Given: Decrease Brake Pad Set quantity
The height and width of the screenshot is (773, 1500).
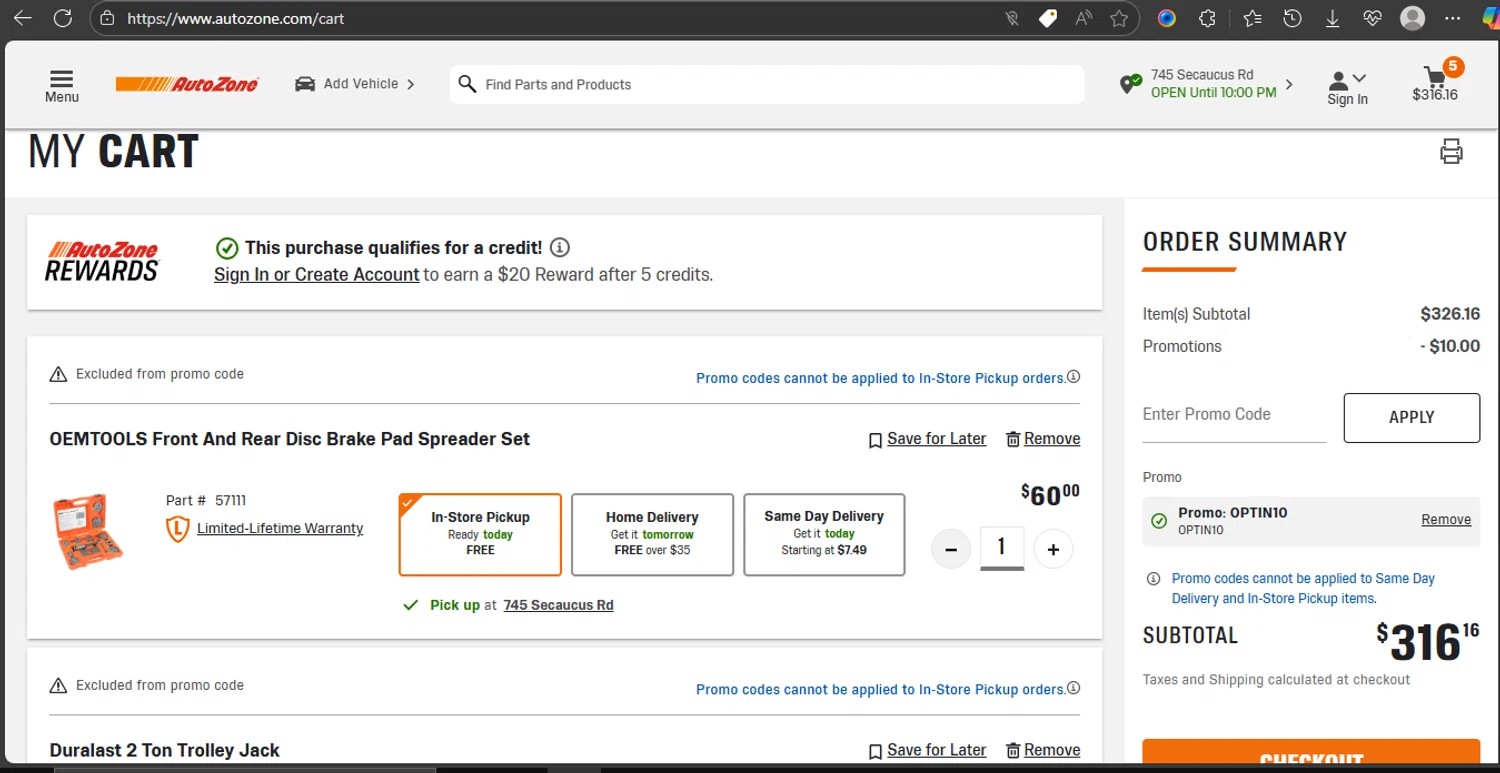Looking at the screenshot, I should click(951, 549).
